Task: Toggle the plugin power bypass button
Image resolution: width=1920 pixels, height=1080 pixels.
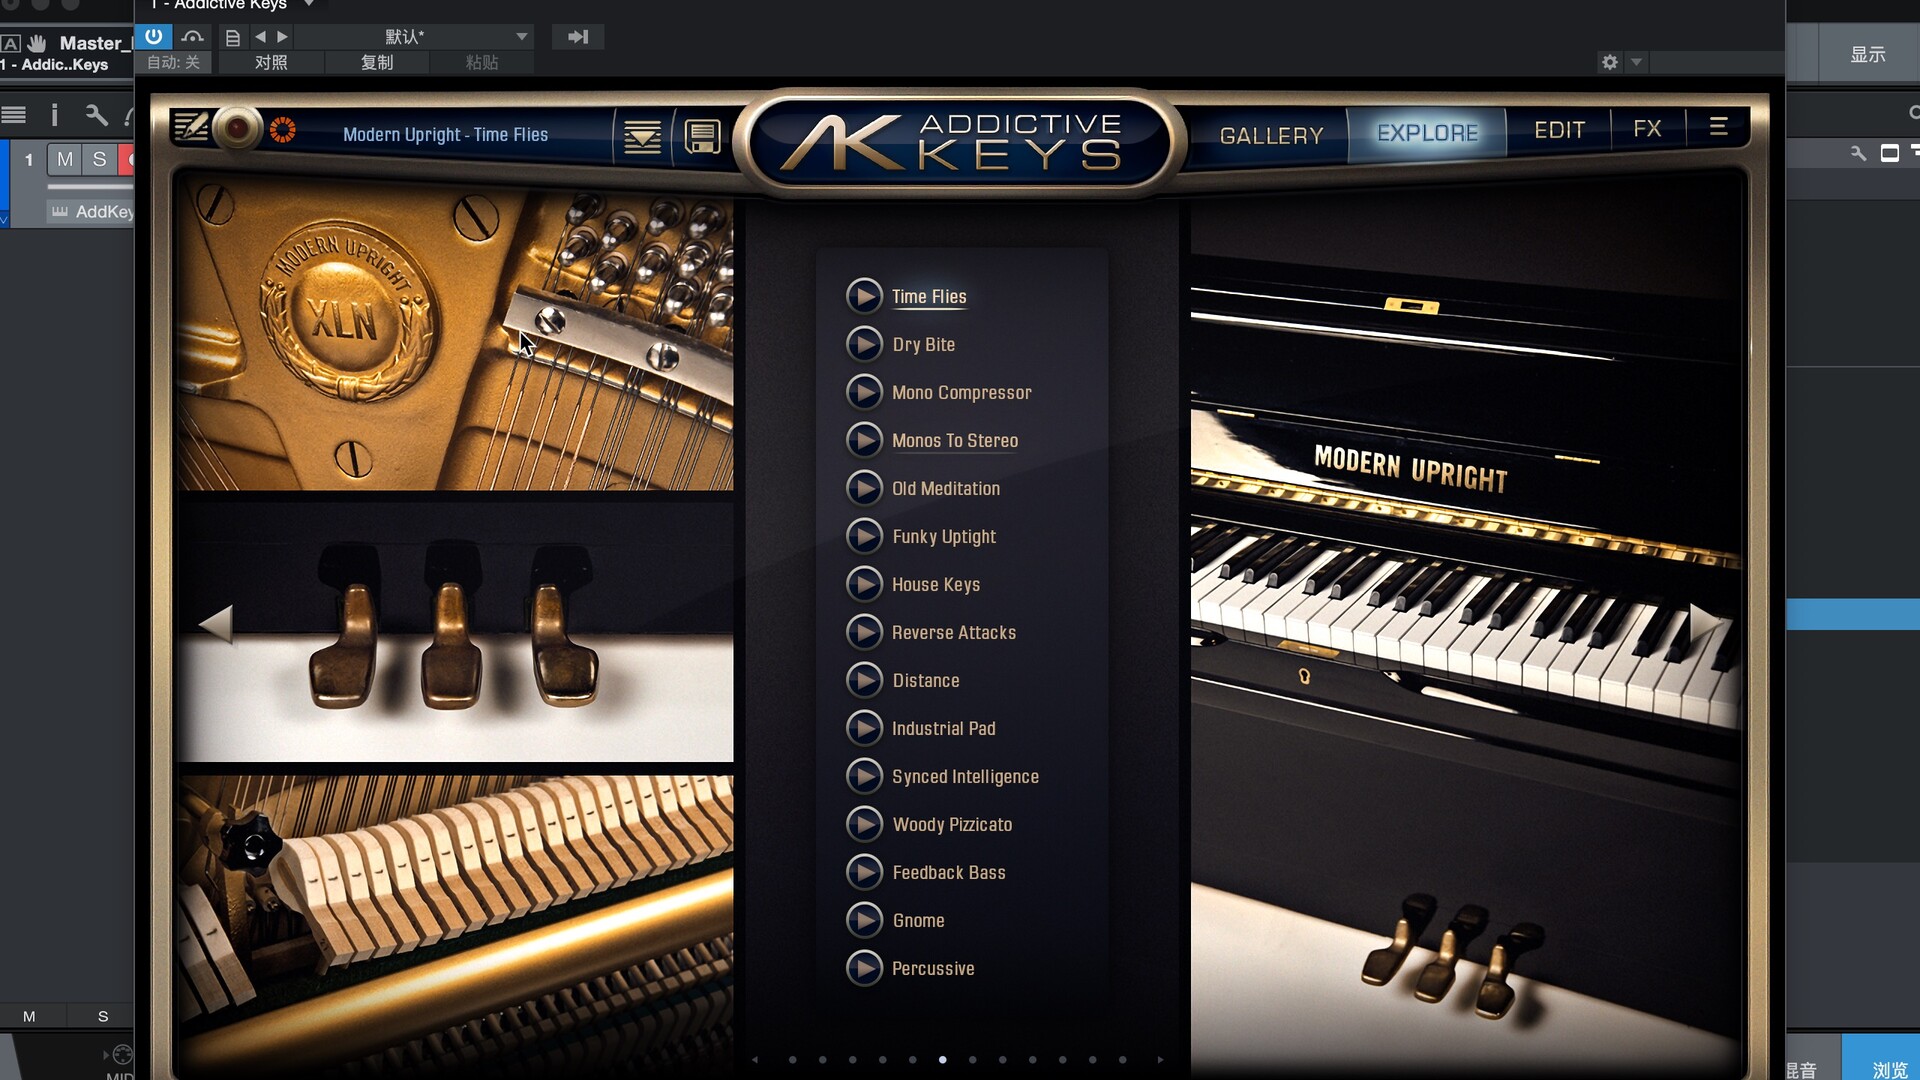Action: click(x=154, y=37)
